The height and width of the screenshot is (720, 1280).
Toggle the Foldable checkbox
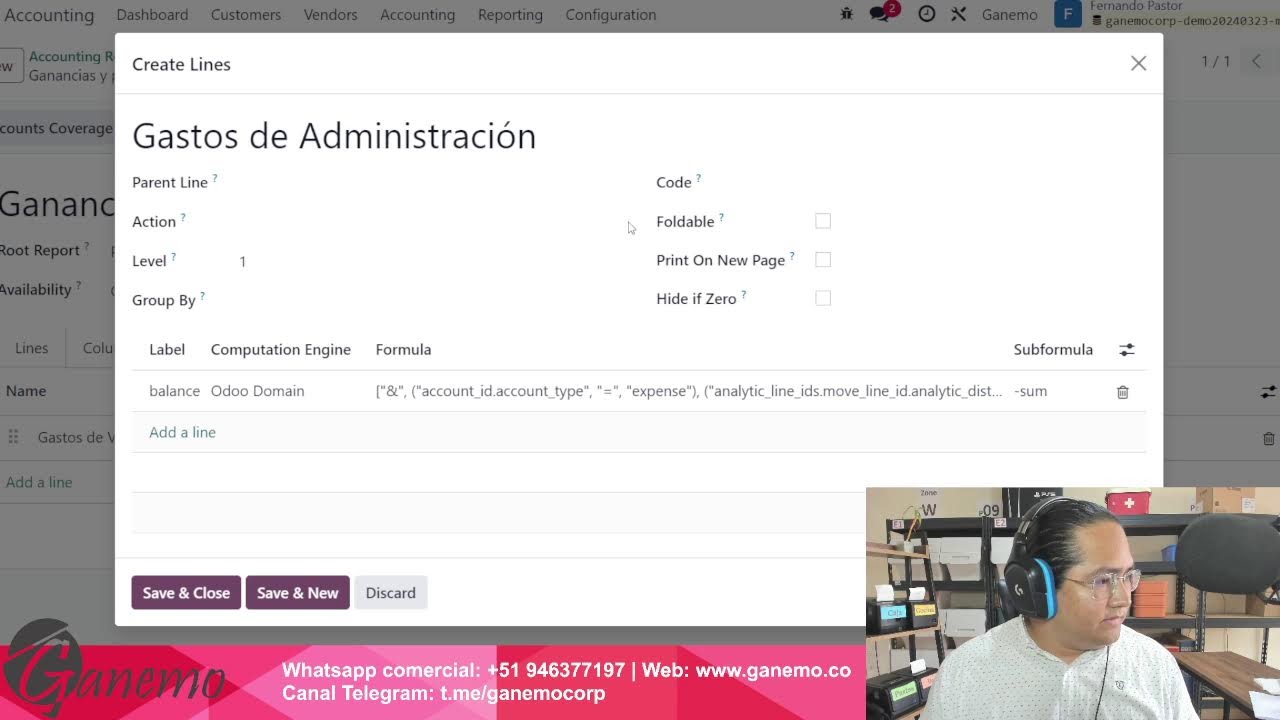coord(823,221)
